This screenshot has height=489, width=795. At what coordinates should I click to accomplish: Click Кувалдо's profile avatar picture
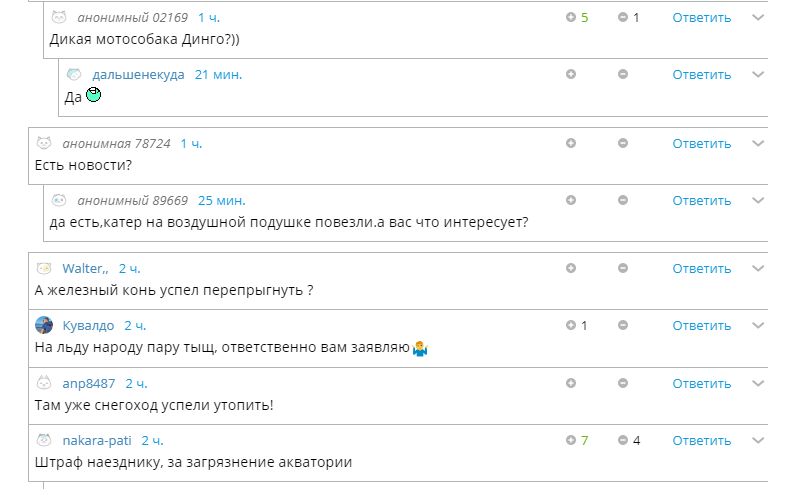click(x=44, y=325)
